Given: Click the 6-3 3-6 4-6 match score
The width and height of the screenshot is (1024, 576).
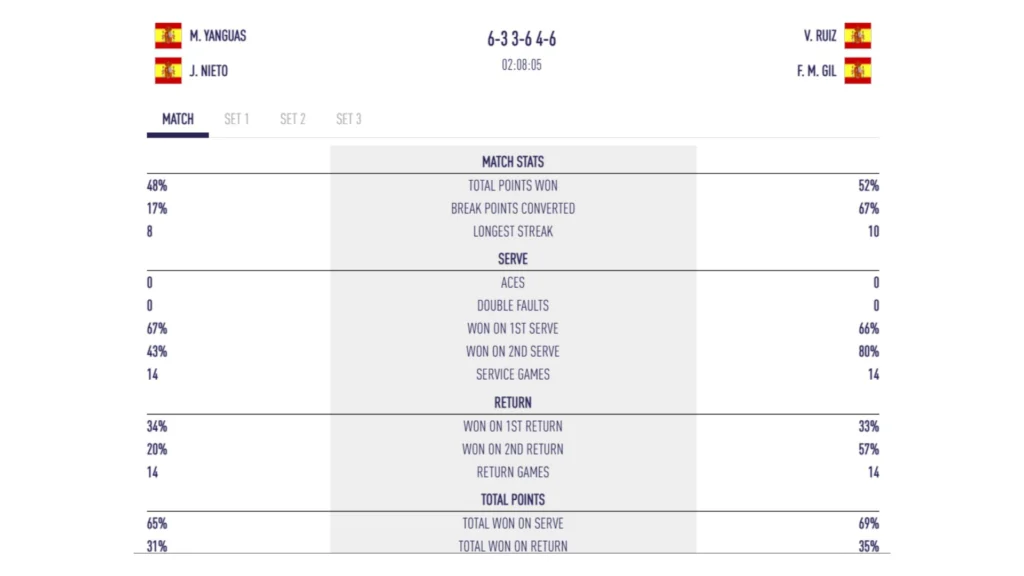Looking at the screenshot, I should (x=522, y=39).
